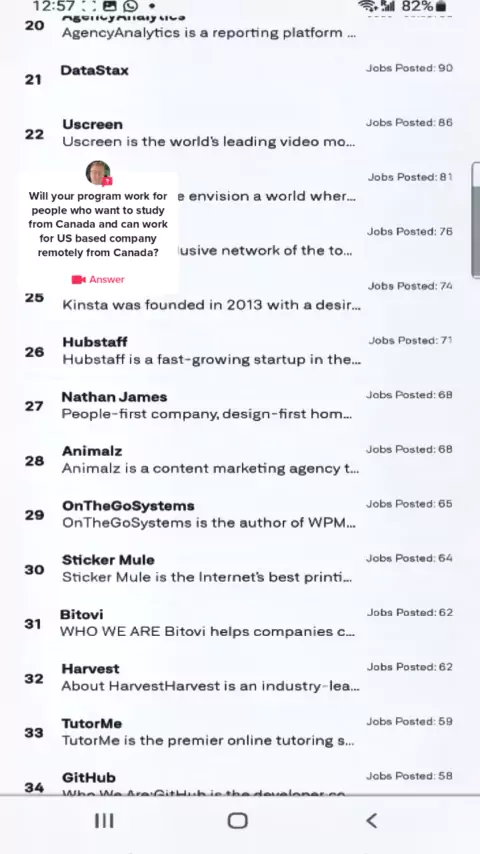480x854 pixels.
Task: Tap the WhatsApp notification icon in status bar
Action: pyautogui.click(x=131, y=6)
